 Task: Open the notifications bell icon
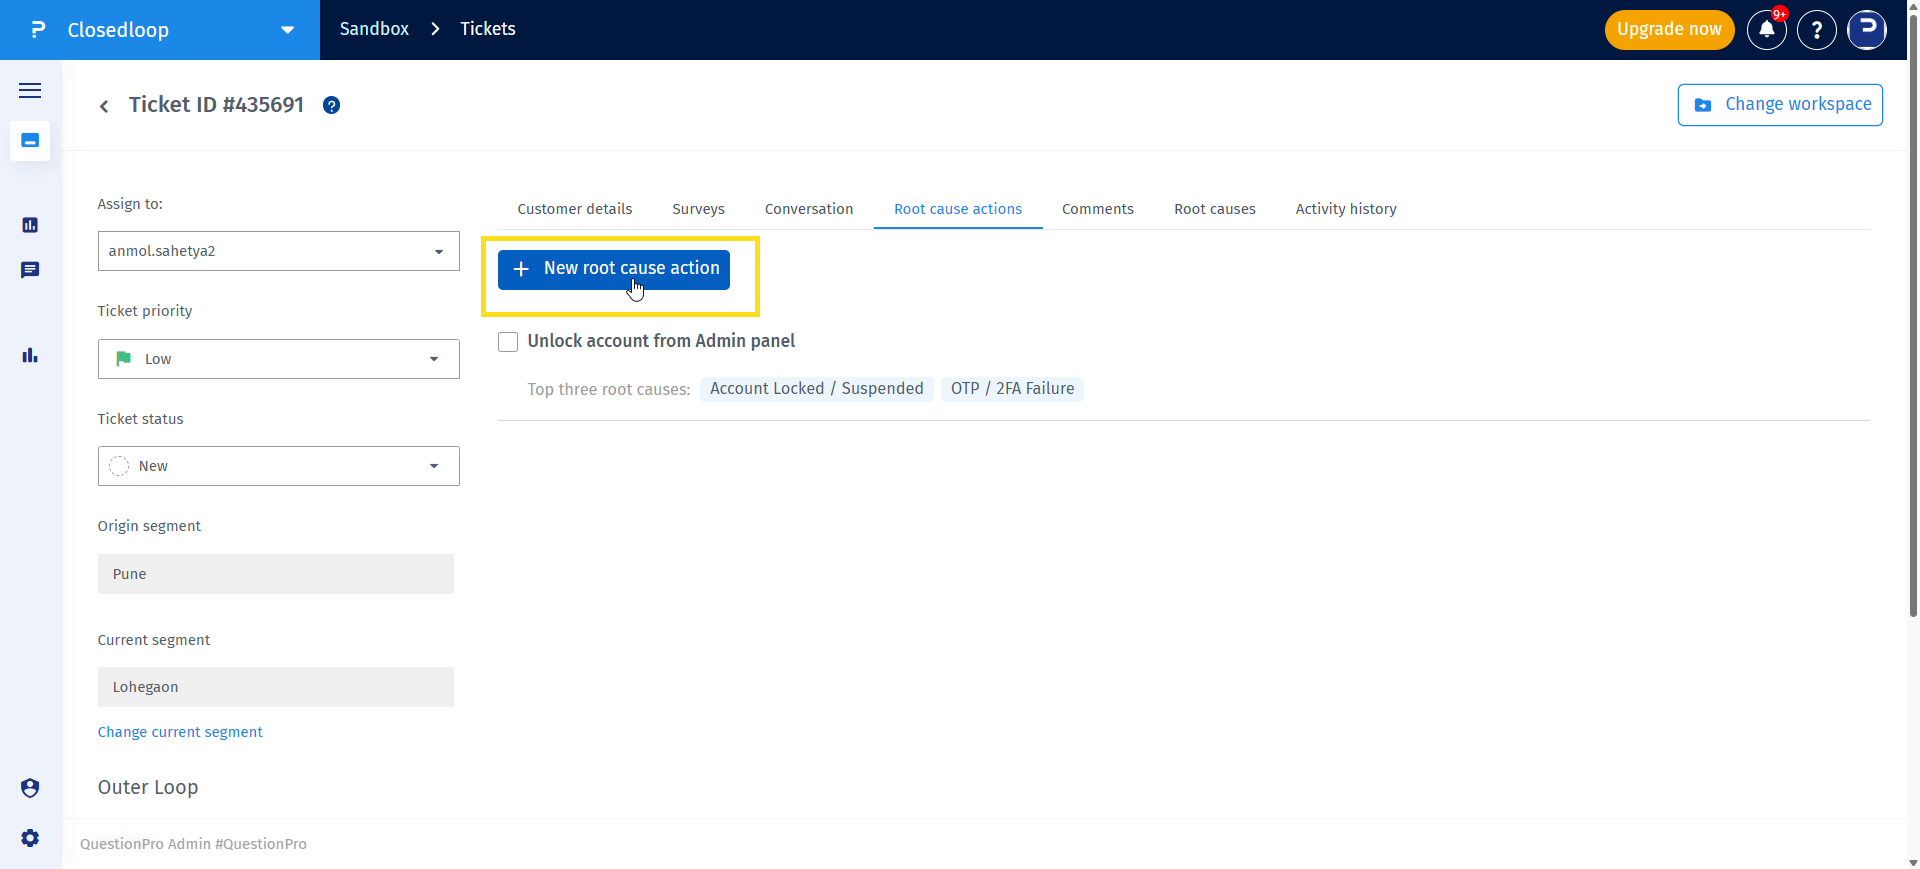[x=1767, y=30]
